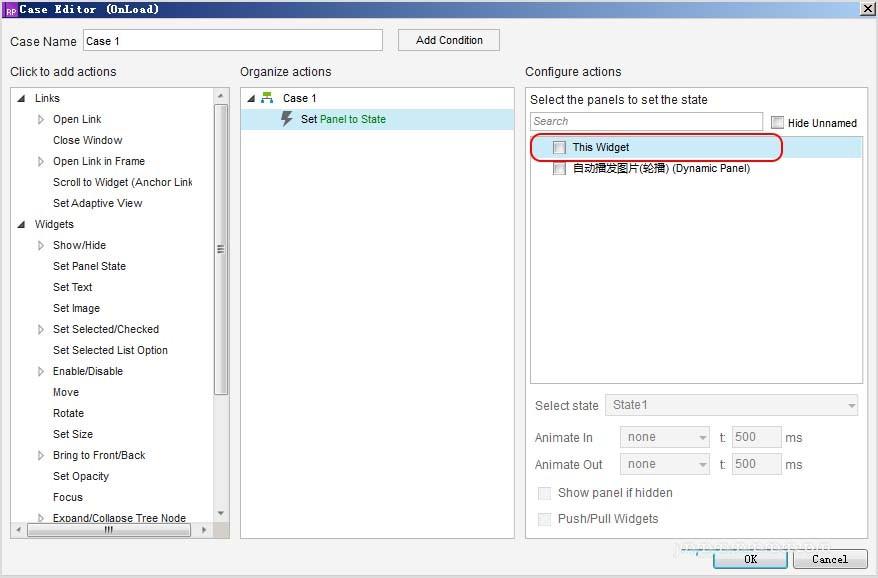Image resolution: width=878 pixels, height=578 pixels.
Task: Click the Add Condition button
Action: [x=448, y=40]
